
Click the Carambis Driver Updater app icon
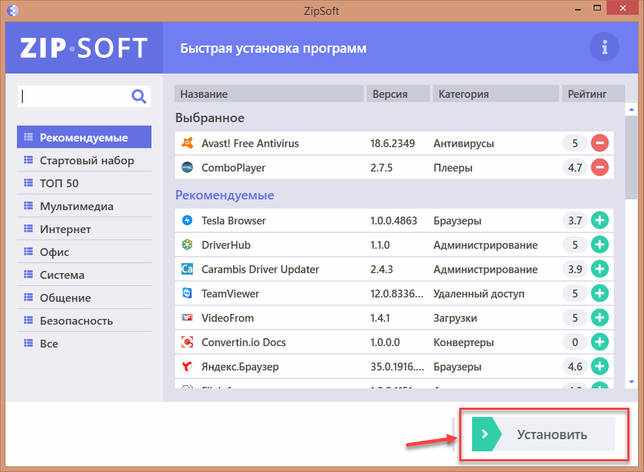coord(187,269)
